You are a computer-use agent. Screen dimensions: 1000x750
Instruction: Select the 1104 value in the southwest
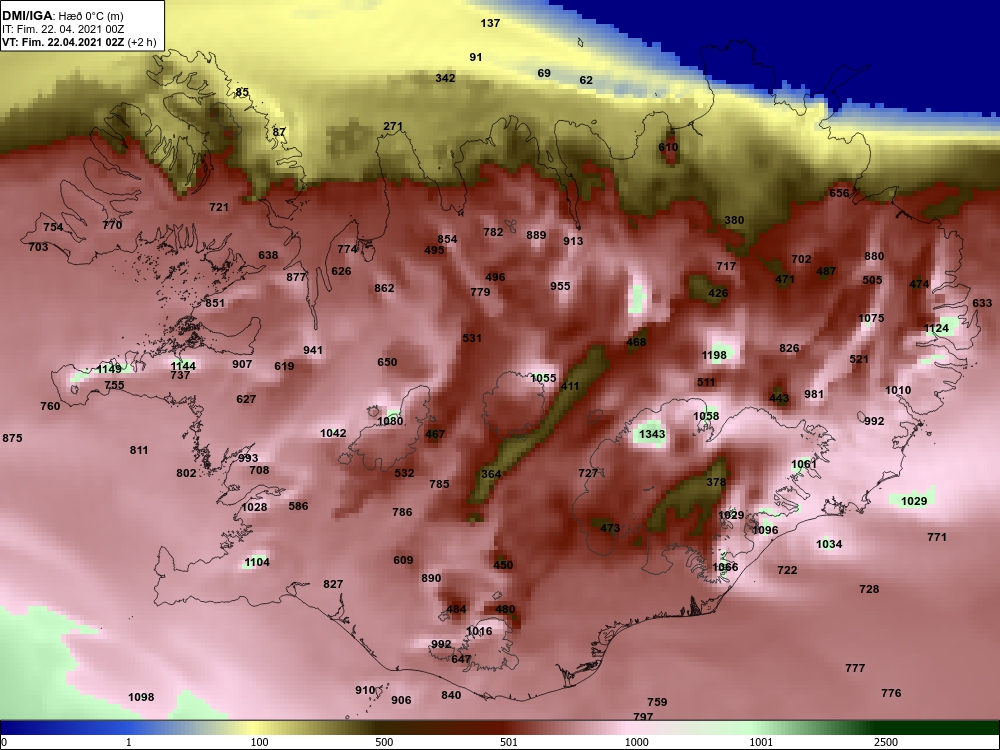[x=257, y=562]
